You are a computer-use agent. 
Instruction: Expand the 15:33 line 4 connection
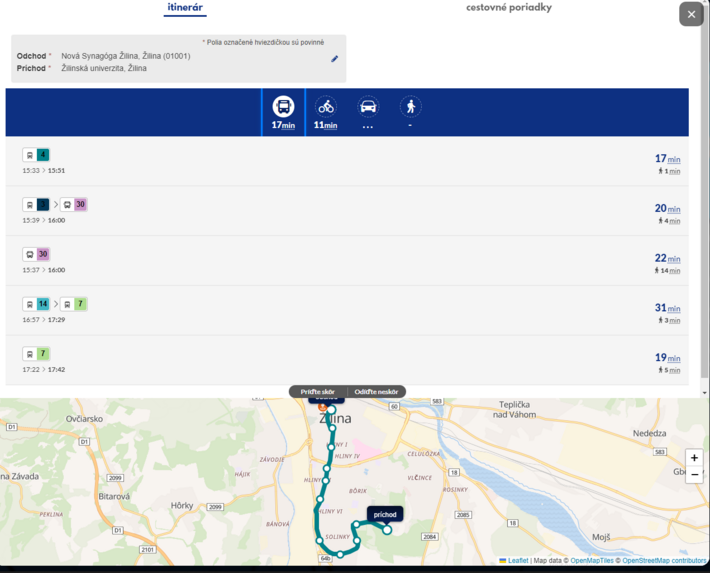point(350,161)
